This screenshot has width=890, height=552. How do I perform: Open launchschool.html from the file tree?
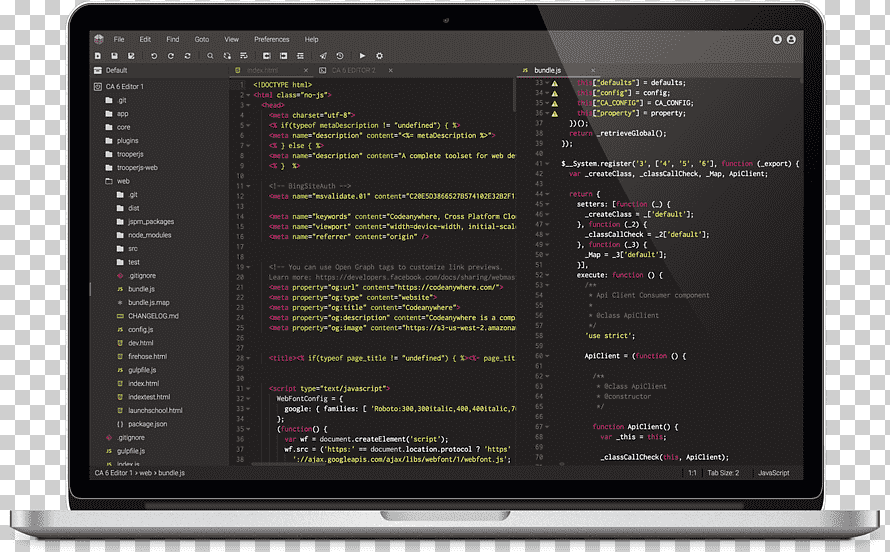point(155,410)
